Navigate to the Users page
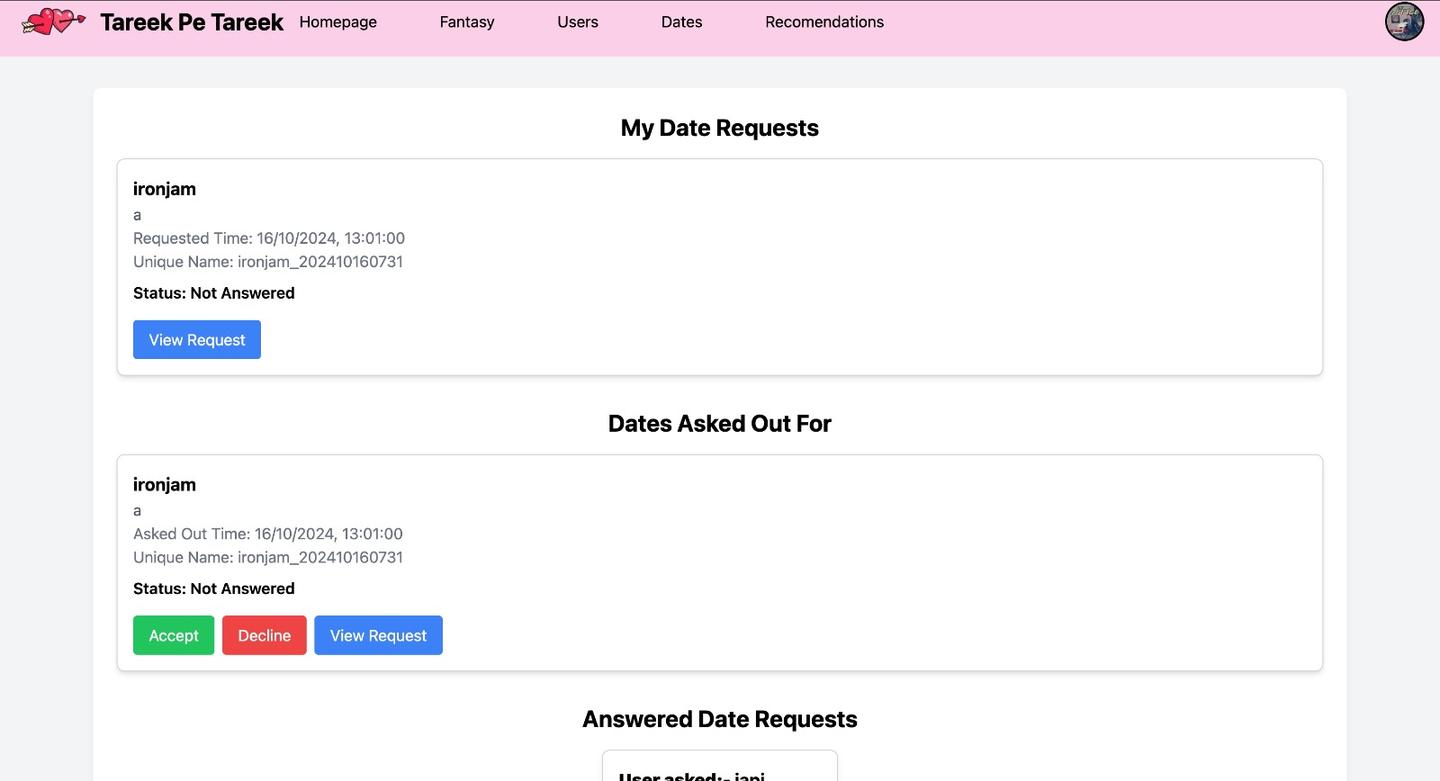The width and height of the screenshot is (1440, 781). click(x=578, y=22)
